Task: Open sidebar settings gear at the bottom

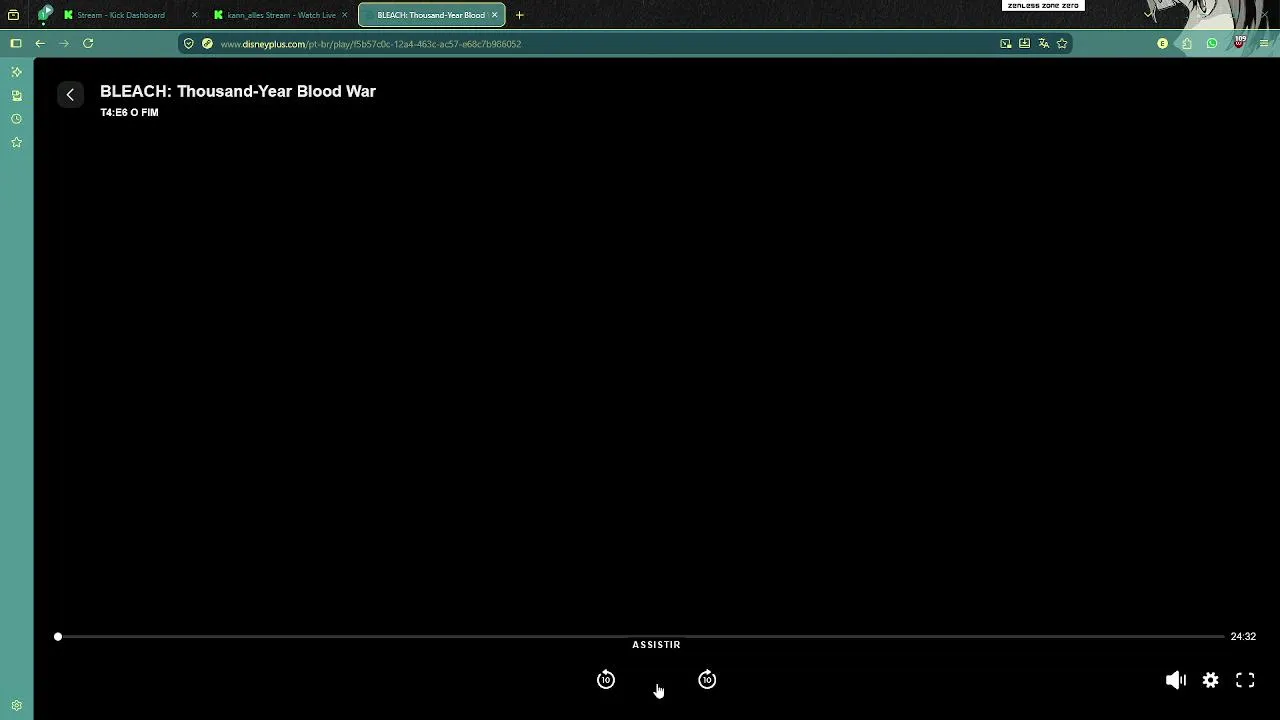Action: (16, 705)
